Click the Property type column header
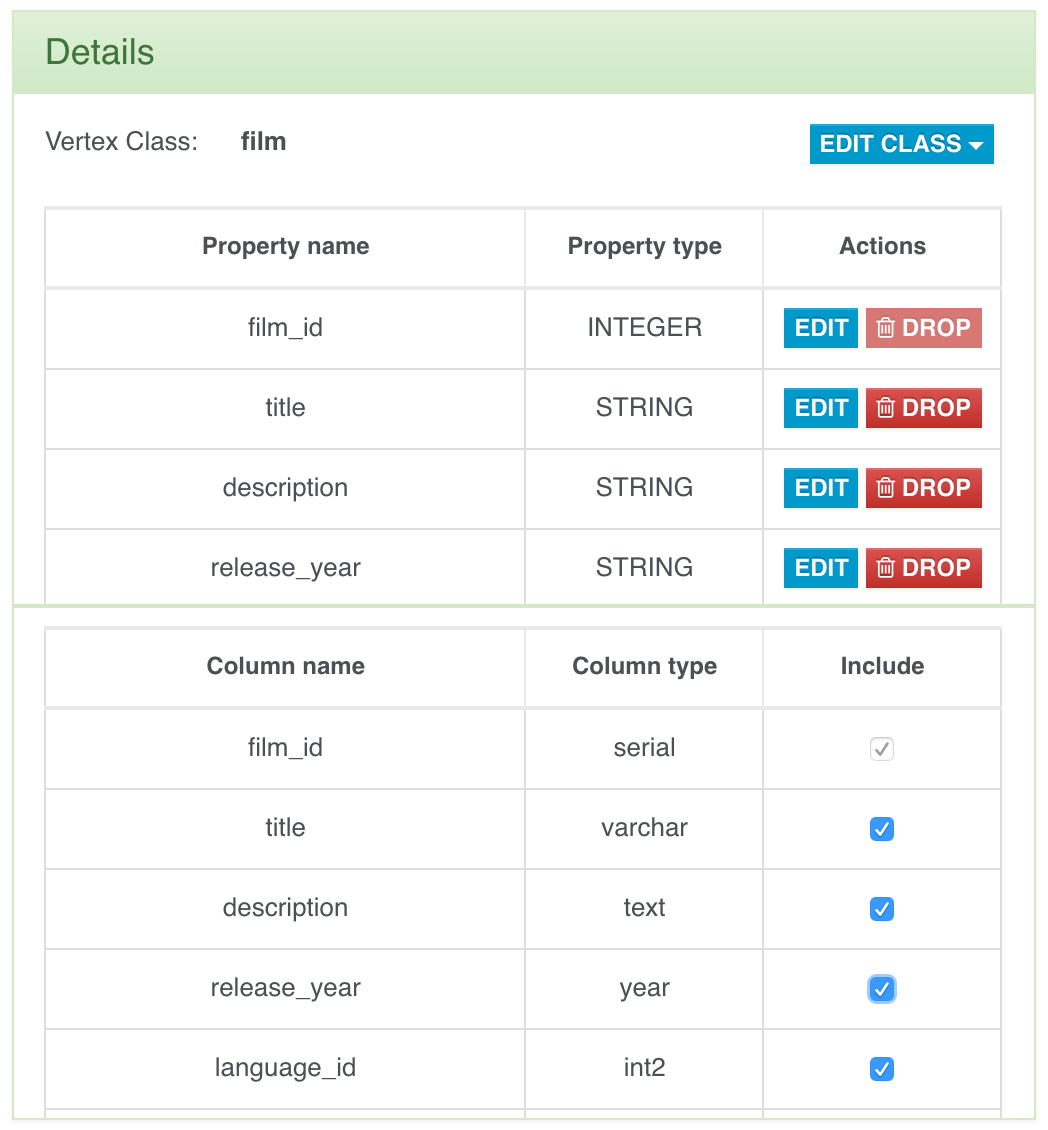This screenshot has width=1048, height=1130. coord(644,247)
